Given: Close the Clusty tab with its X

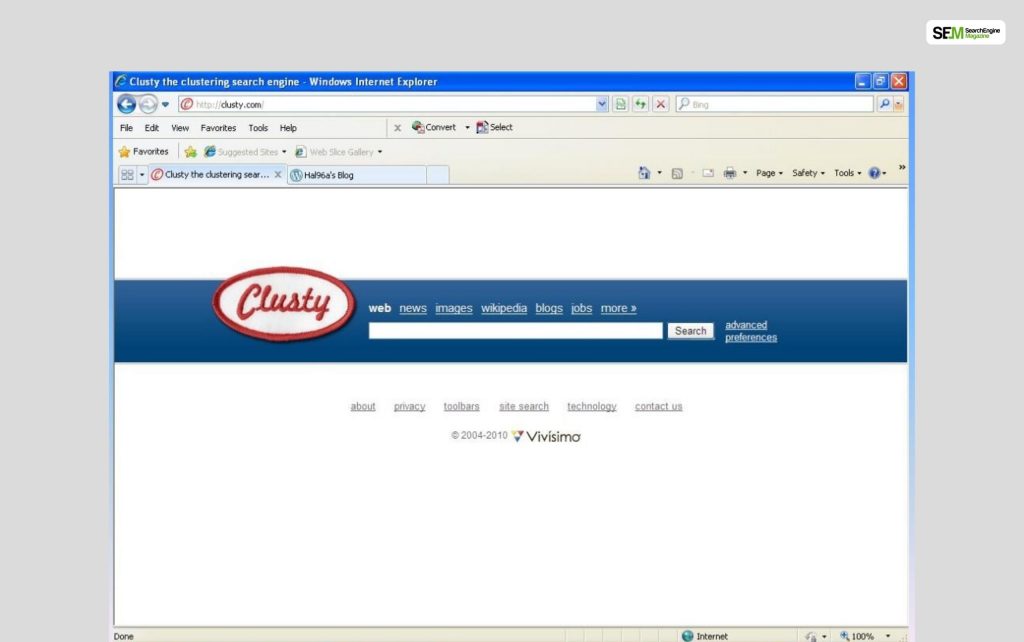Looking at the screenshot, I should 278,175.
